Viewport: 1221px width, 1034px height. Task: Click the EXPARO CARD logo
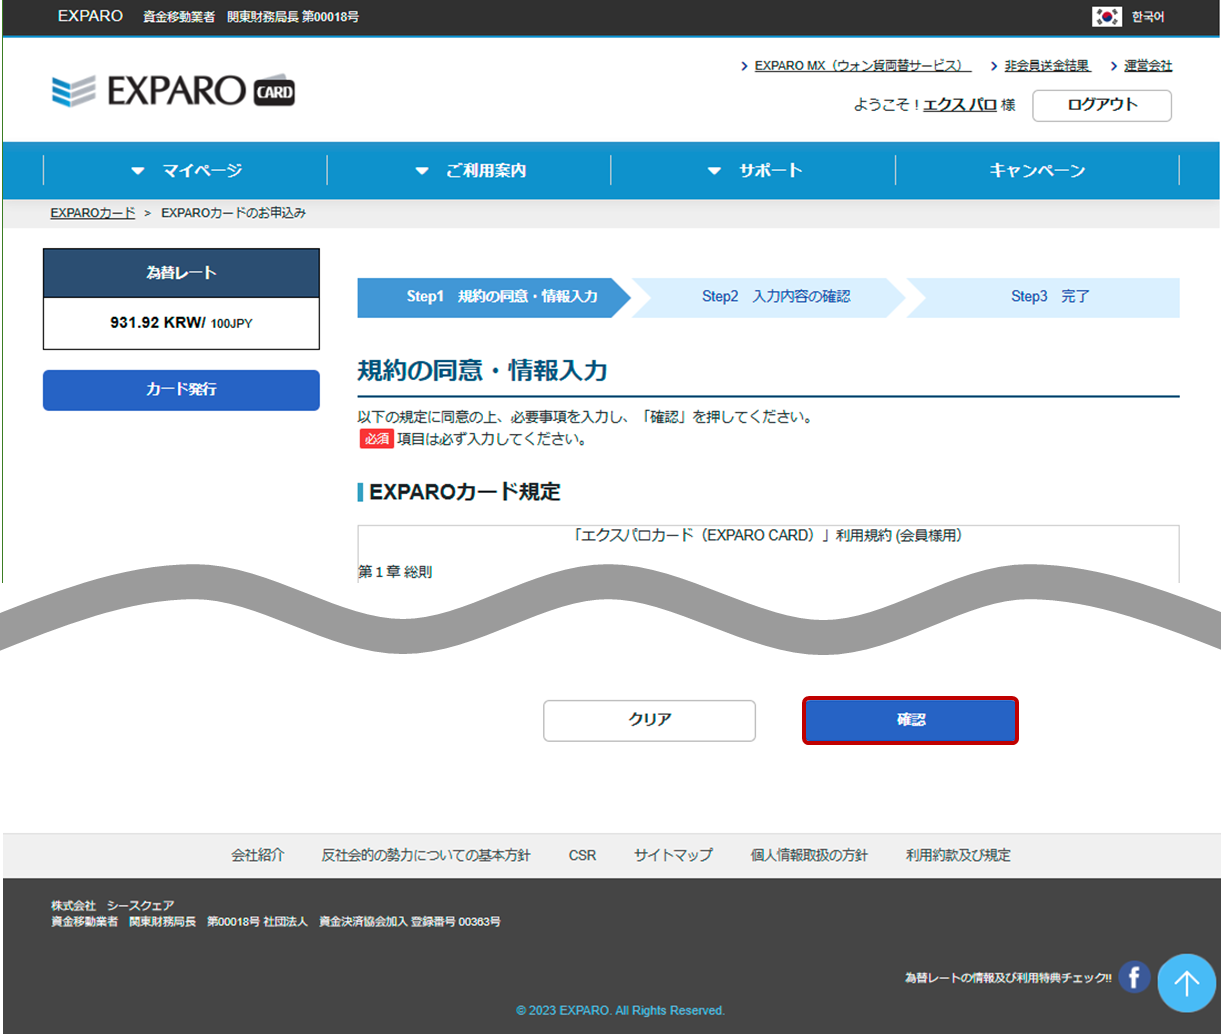(x=173, y=91)
